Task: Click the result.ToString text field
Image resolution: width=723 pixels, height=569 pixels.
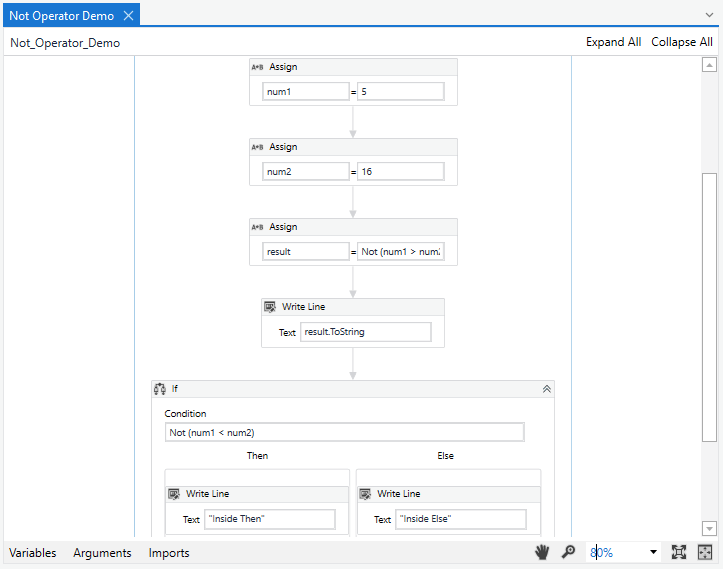Action: click(366, 332)
